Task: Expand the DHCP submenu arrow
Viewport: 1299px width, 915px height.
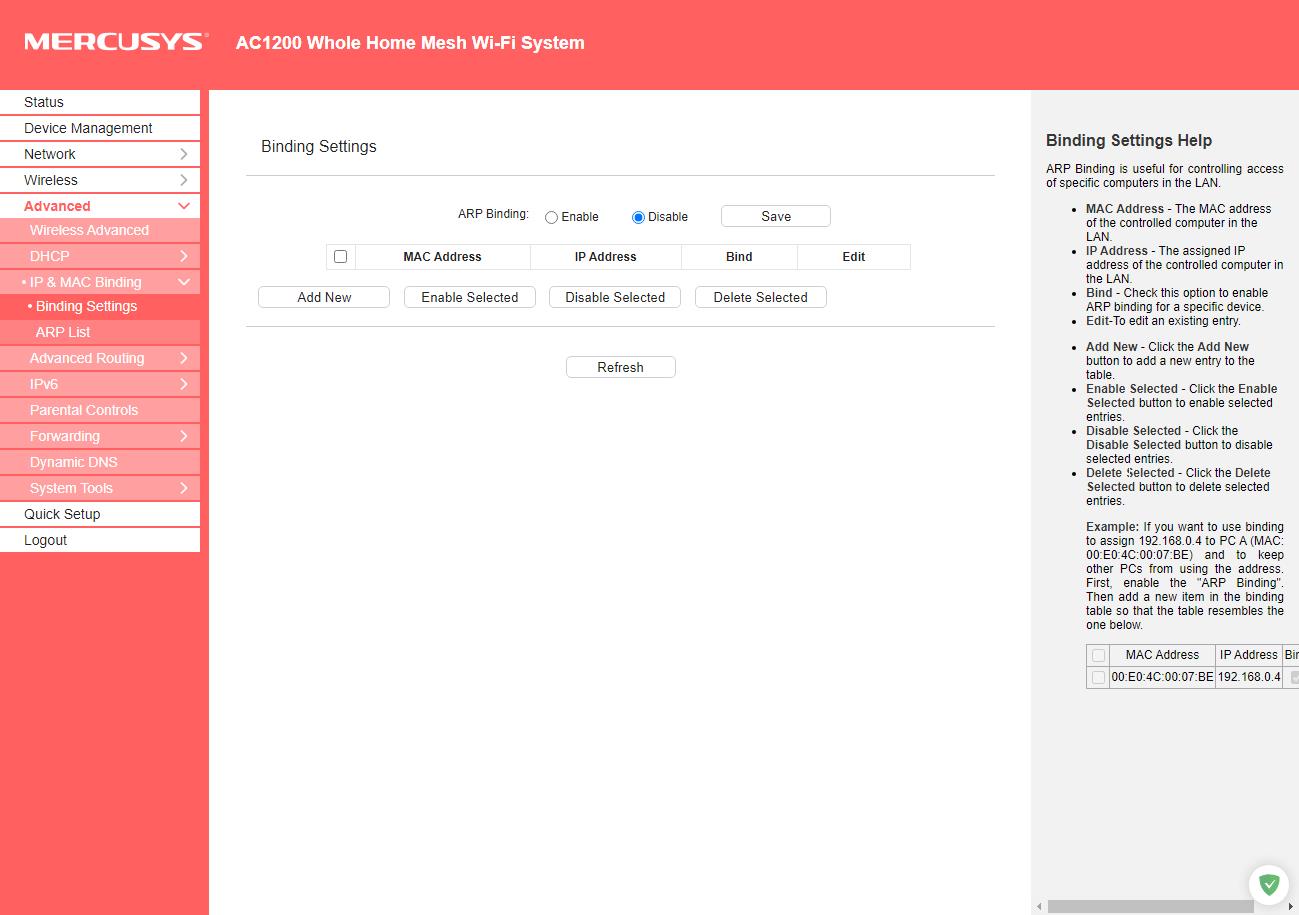Action: 184,257
